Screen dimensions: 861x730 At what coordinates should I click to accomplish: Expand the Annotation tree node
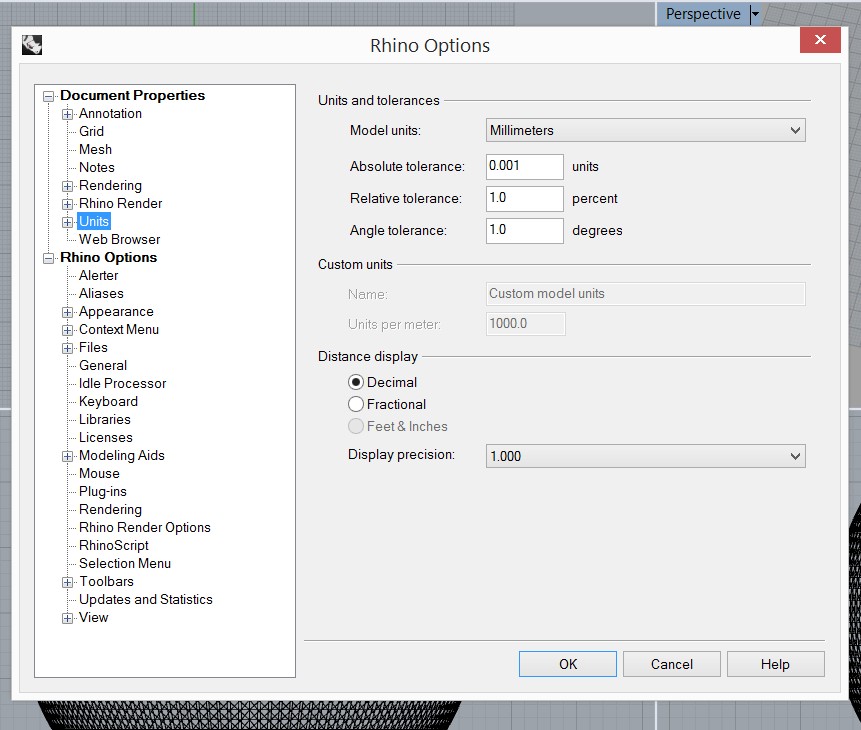pyautogui.click(x=68, y=114)
